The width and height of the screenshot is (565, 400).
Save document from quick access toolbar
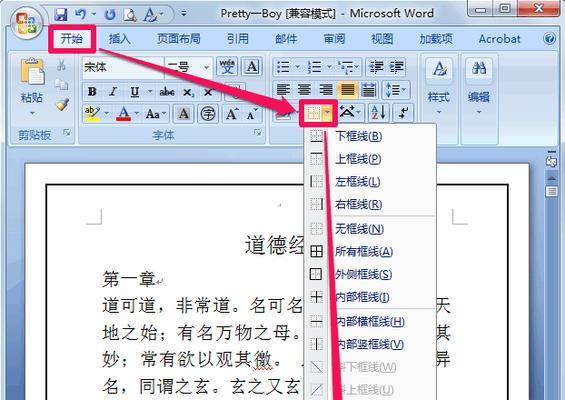[x=61, y=15]
